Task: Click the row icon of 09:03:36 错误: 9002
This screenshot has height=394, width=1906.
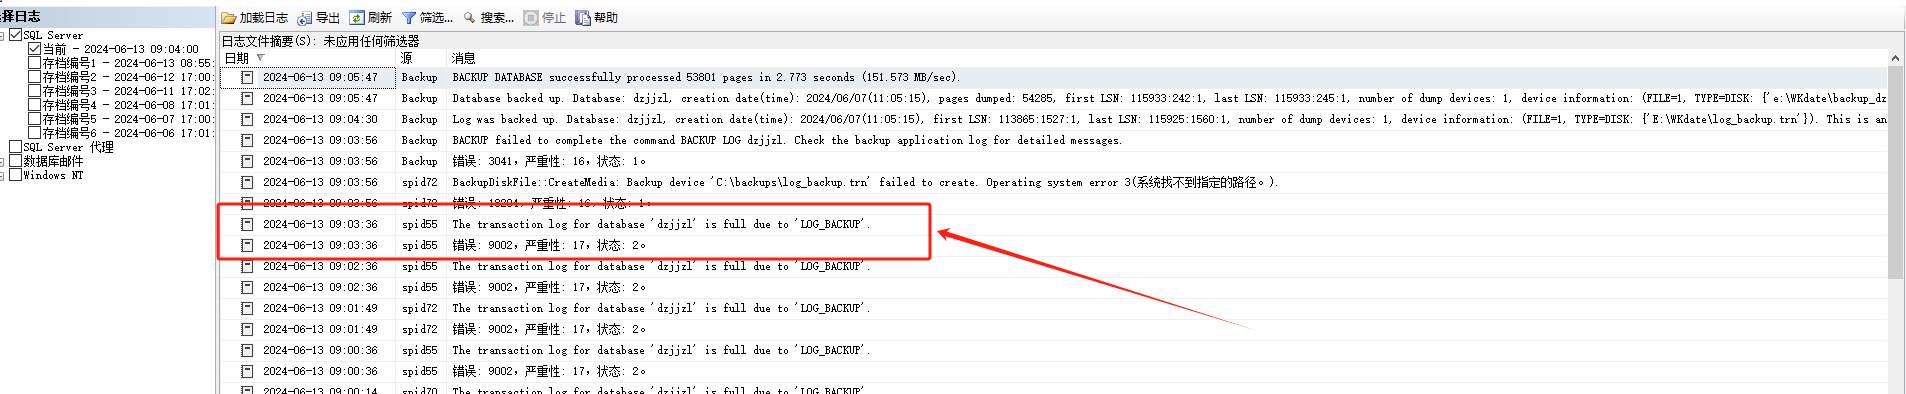Action: coord(247,245)
